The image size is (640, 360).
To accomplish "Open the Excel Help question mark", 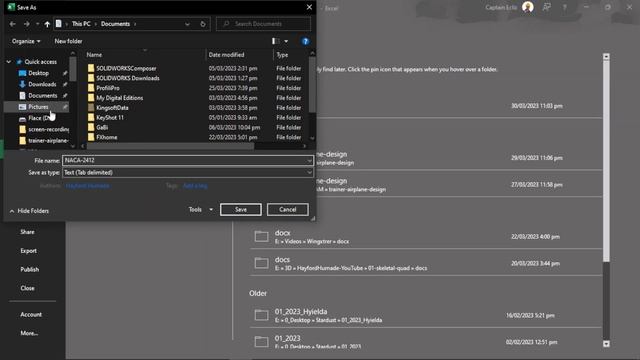I will [x=564, y=7].
